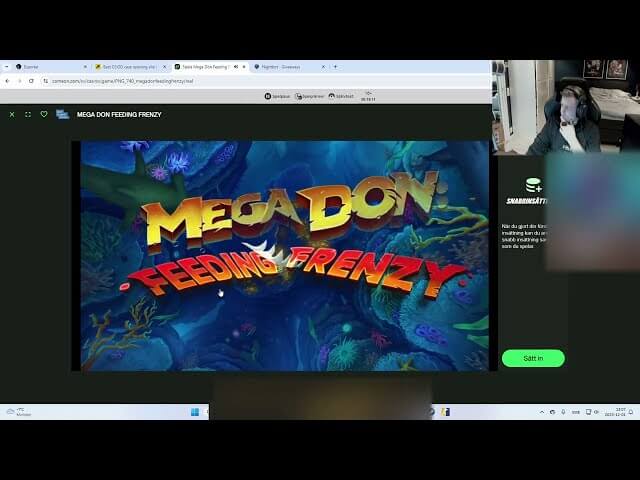Open the Självtest self-test link
The width and height of the screenshot is (640, 480).
coord(341,96)
